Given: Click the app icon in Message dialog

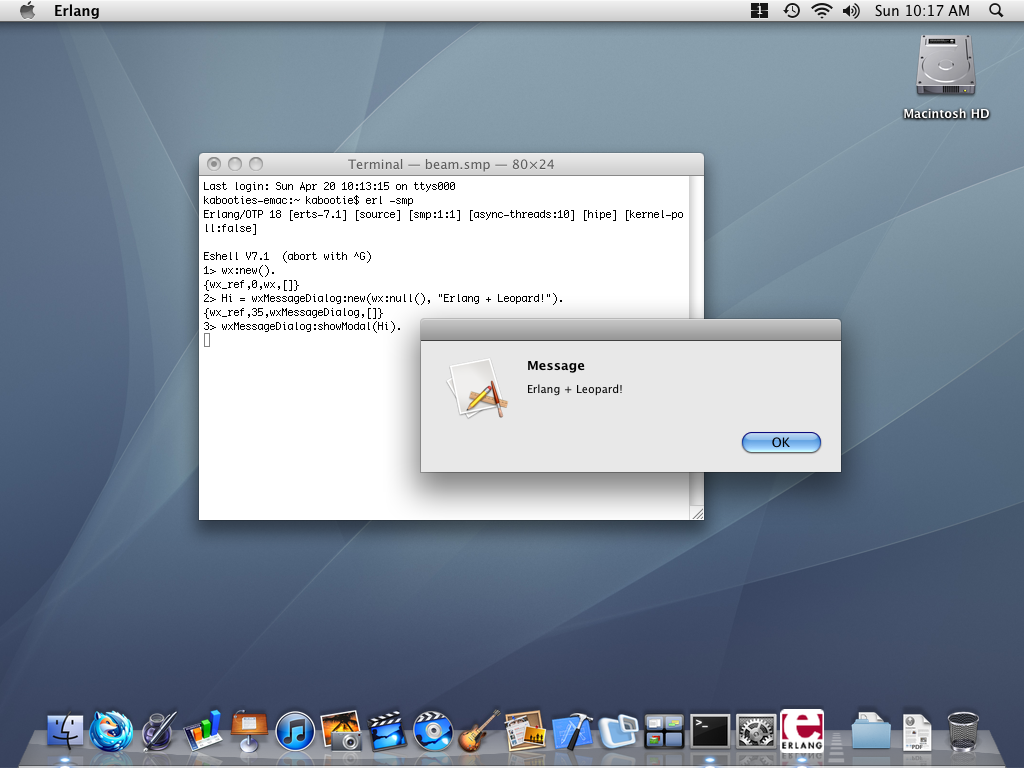Looking at the screenshot, I should coord(477,388).
